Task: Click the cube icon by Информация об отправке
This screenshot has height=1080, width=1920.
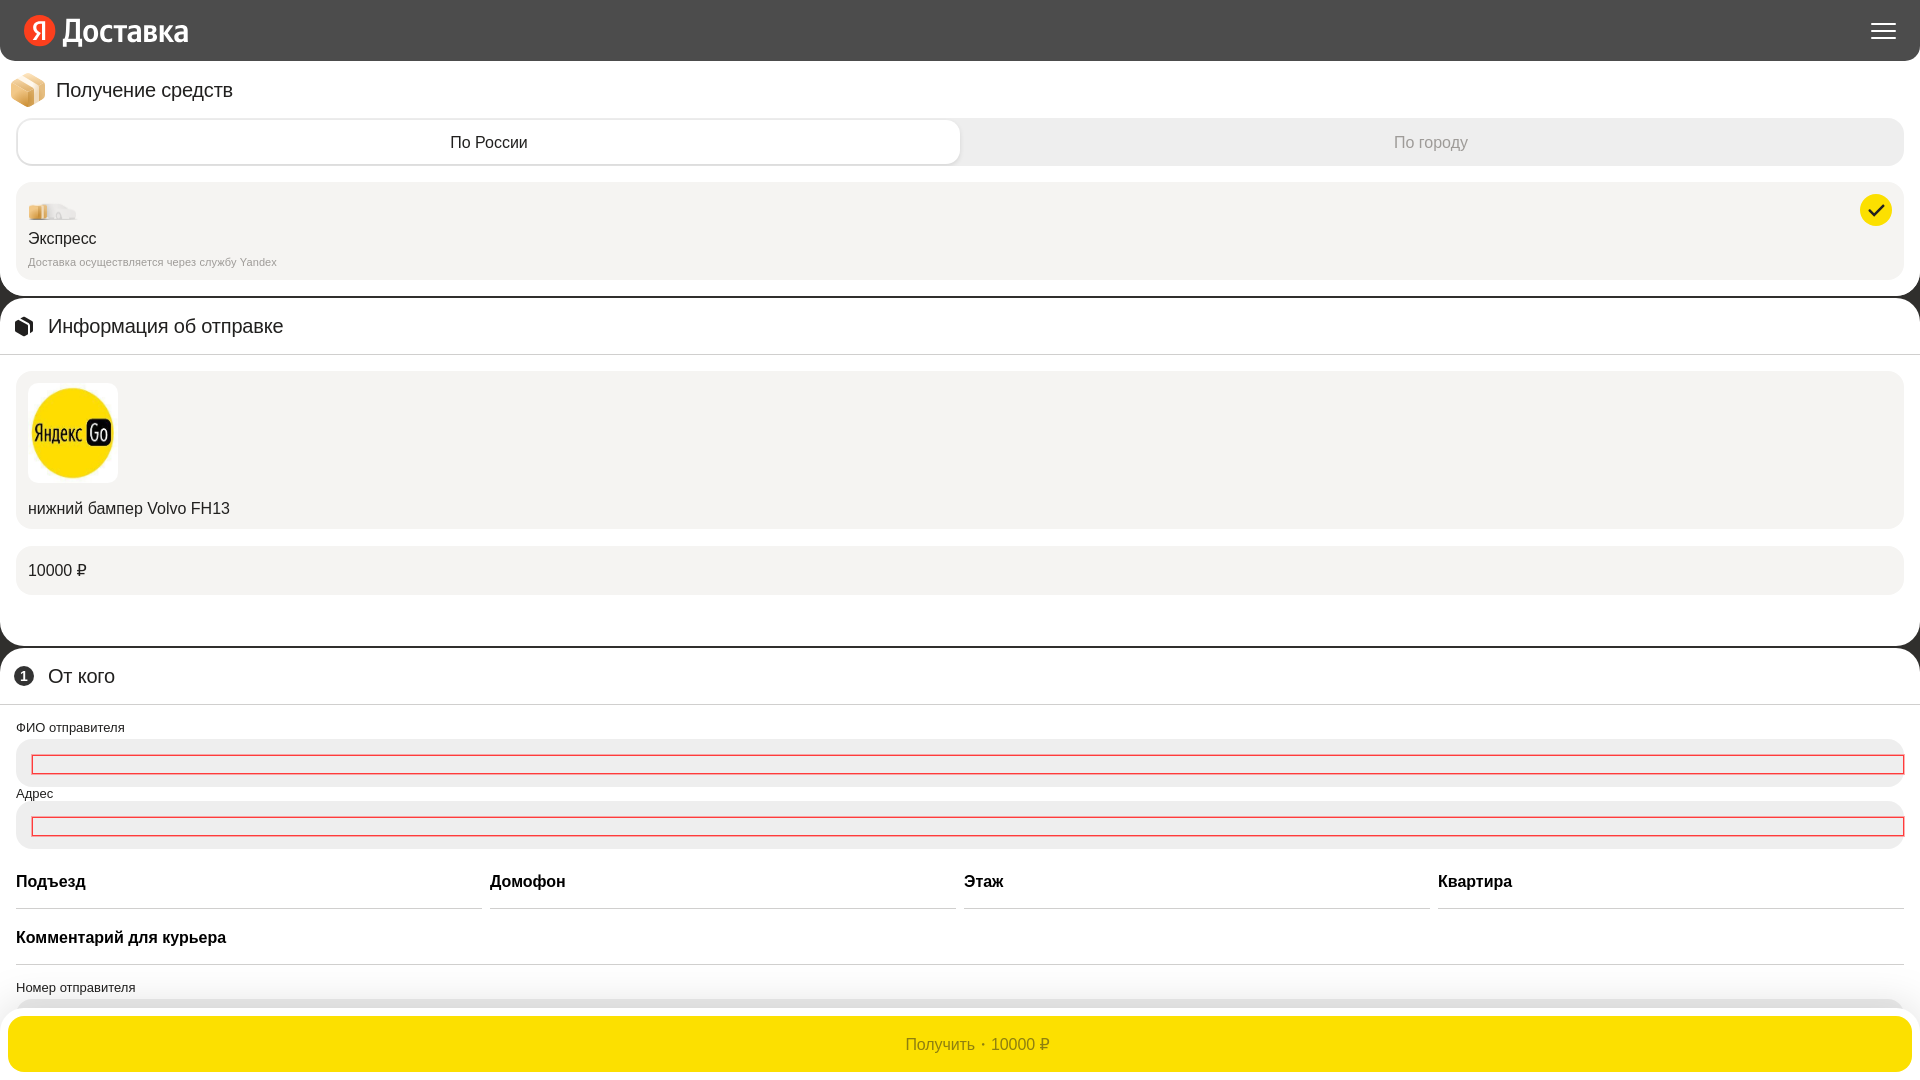Action: (x=24, y=326)
